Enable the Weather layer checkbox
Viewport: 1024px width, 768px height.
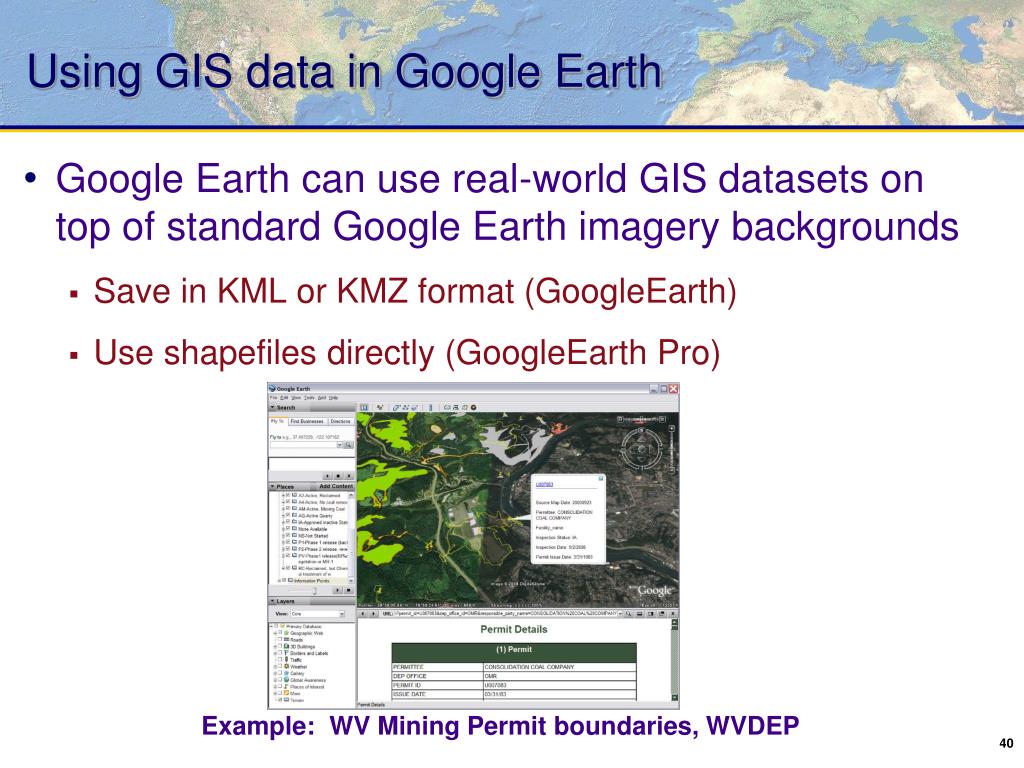pos(280,666)
